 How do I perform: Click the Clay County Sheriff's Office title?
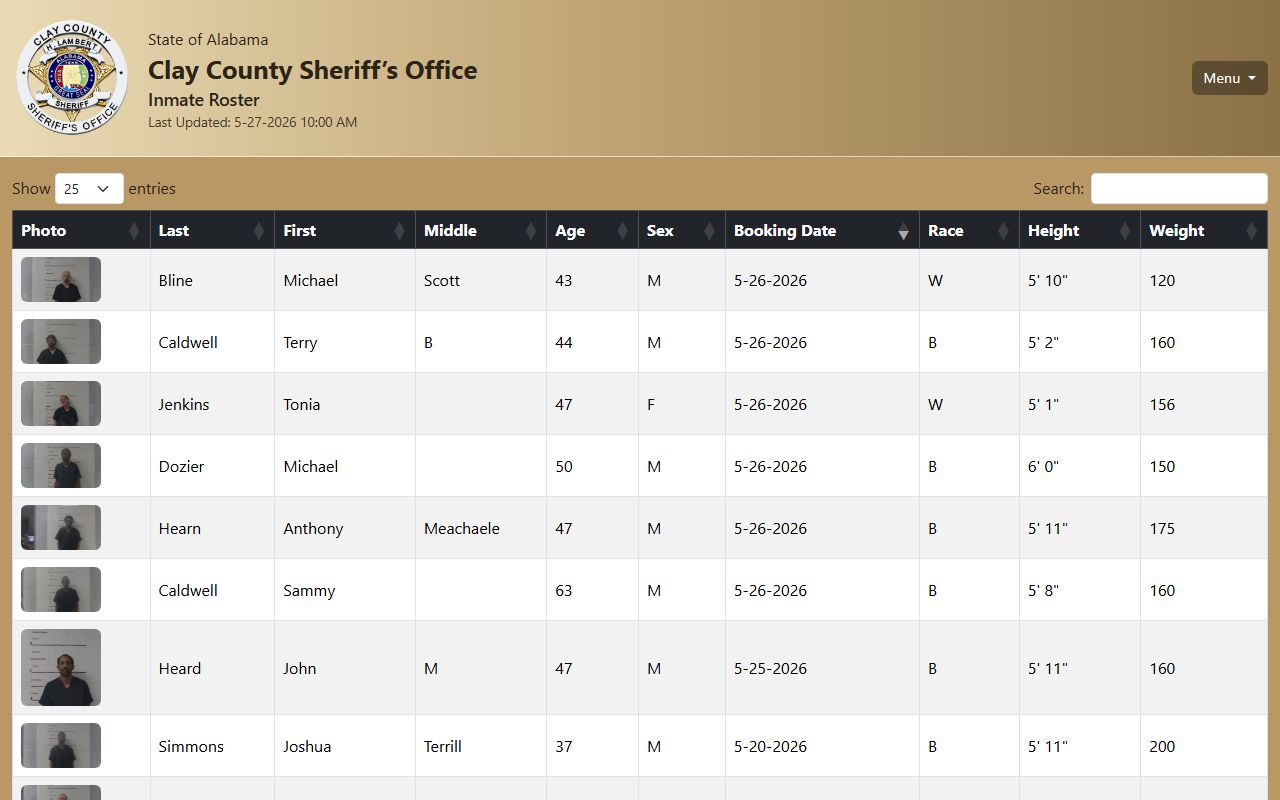[x=313, y=70]
